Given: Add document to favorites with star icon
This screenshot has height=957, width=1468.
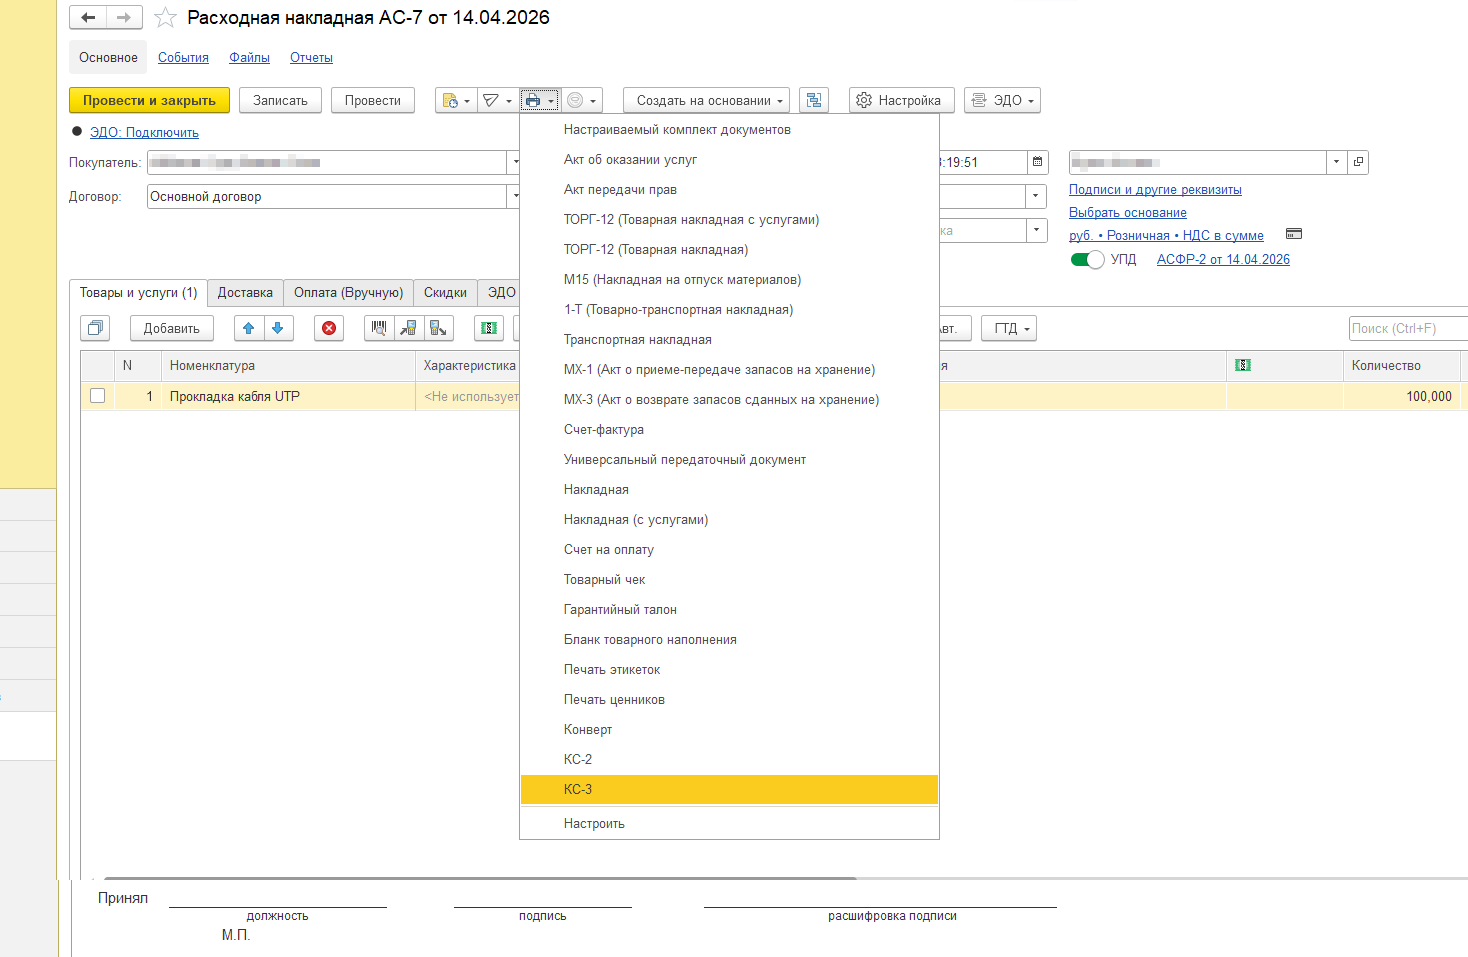Looking at the screenshot, I should click(165, 18).
